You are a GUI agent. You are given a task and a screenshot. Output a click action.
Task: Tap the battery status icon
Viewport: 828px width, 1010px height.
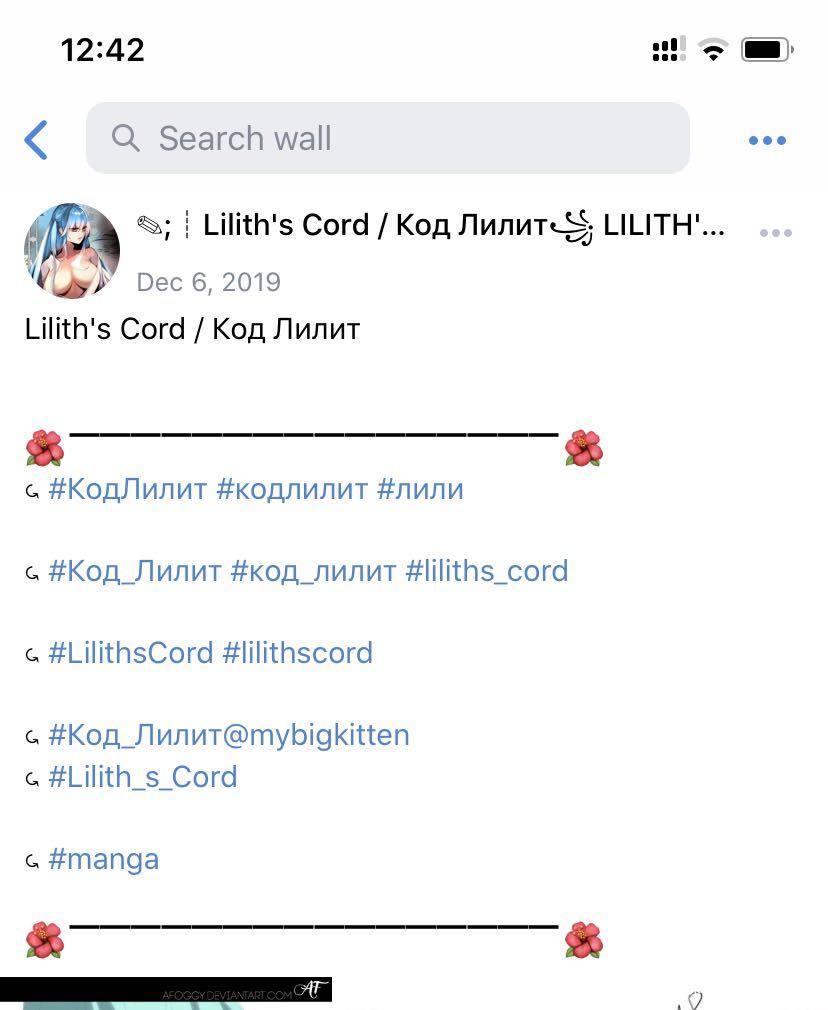[767, 50]
